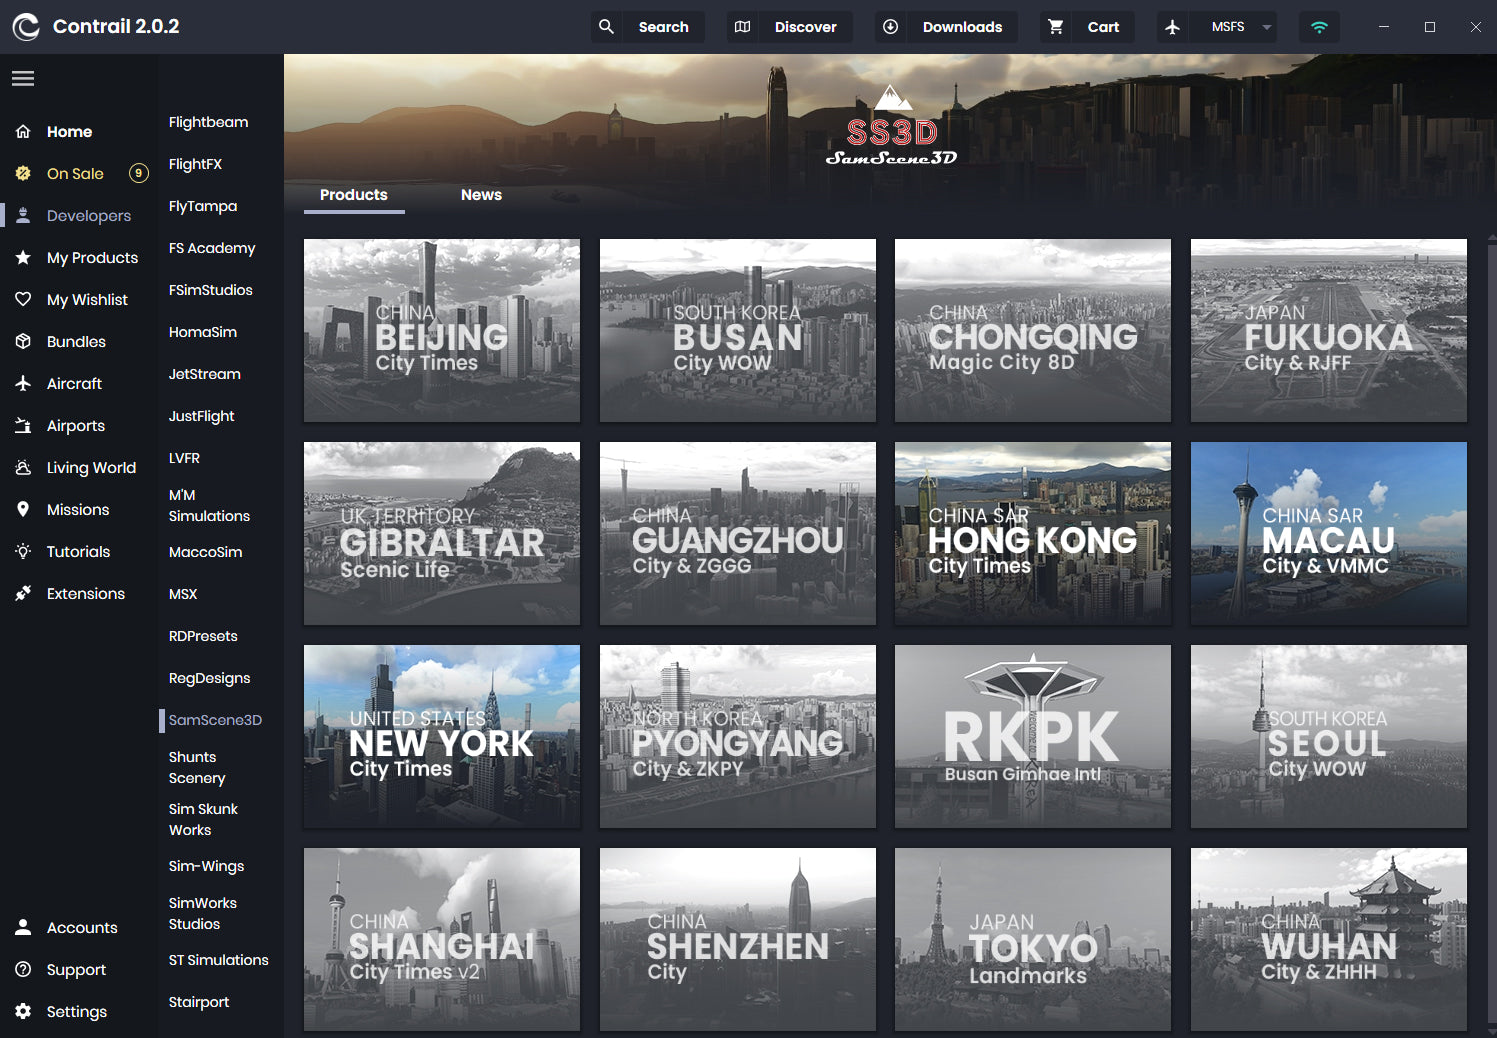Open the Tokyo Landmarks product
This screenshot has width=1497, height=1038.
point(1033,940)
